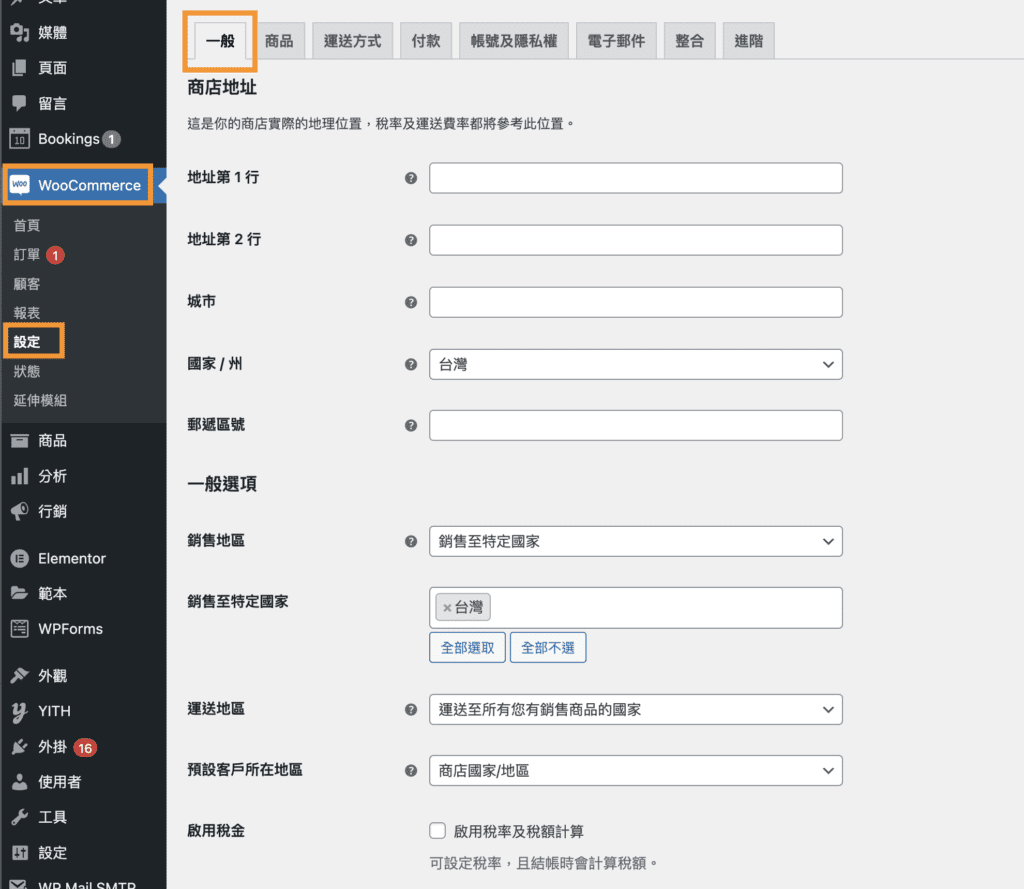Click the WooCommerce sidebar icon
Image resolution: width=1024 pixels, height=889 pixels.
pyautogui.click(x=75, y=185)
